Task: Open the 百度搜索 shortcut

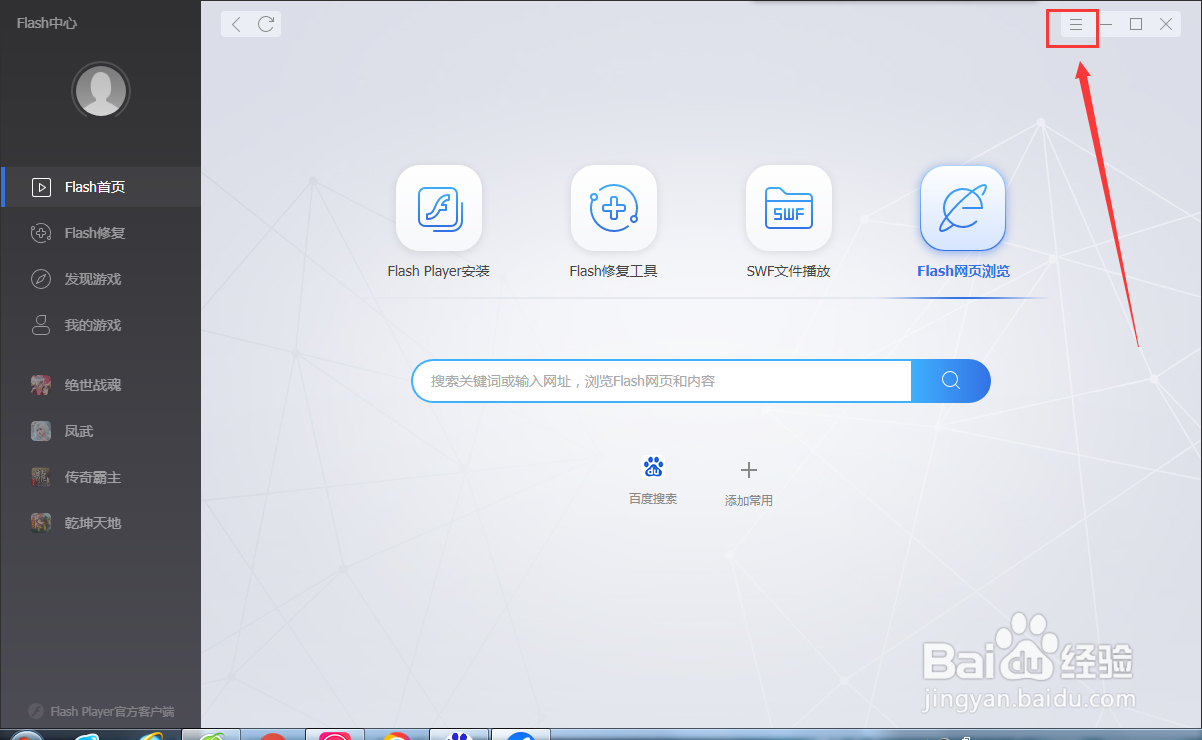Action: click(x=653, y=480)
